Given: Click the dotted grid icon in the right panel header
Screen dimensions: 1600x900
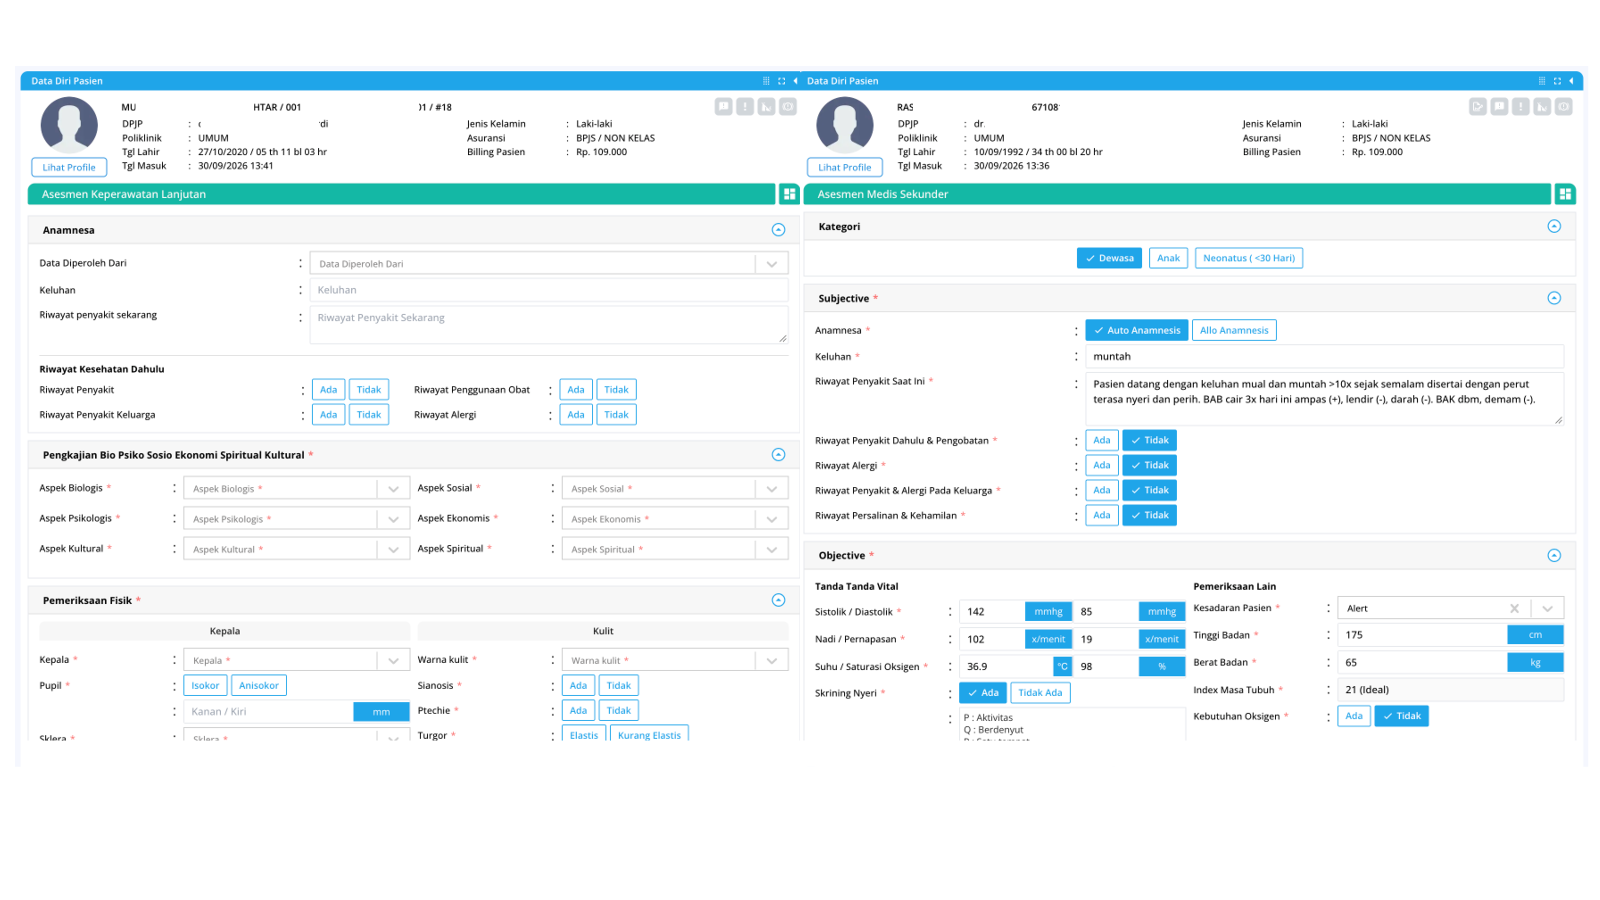Looking at the screenshot, I should (1542, 81).
